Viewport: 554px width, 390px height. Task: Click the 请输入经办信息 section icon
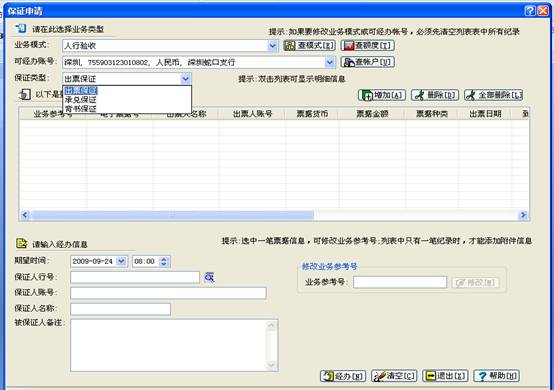(x=22, y=243)
